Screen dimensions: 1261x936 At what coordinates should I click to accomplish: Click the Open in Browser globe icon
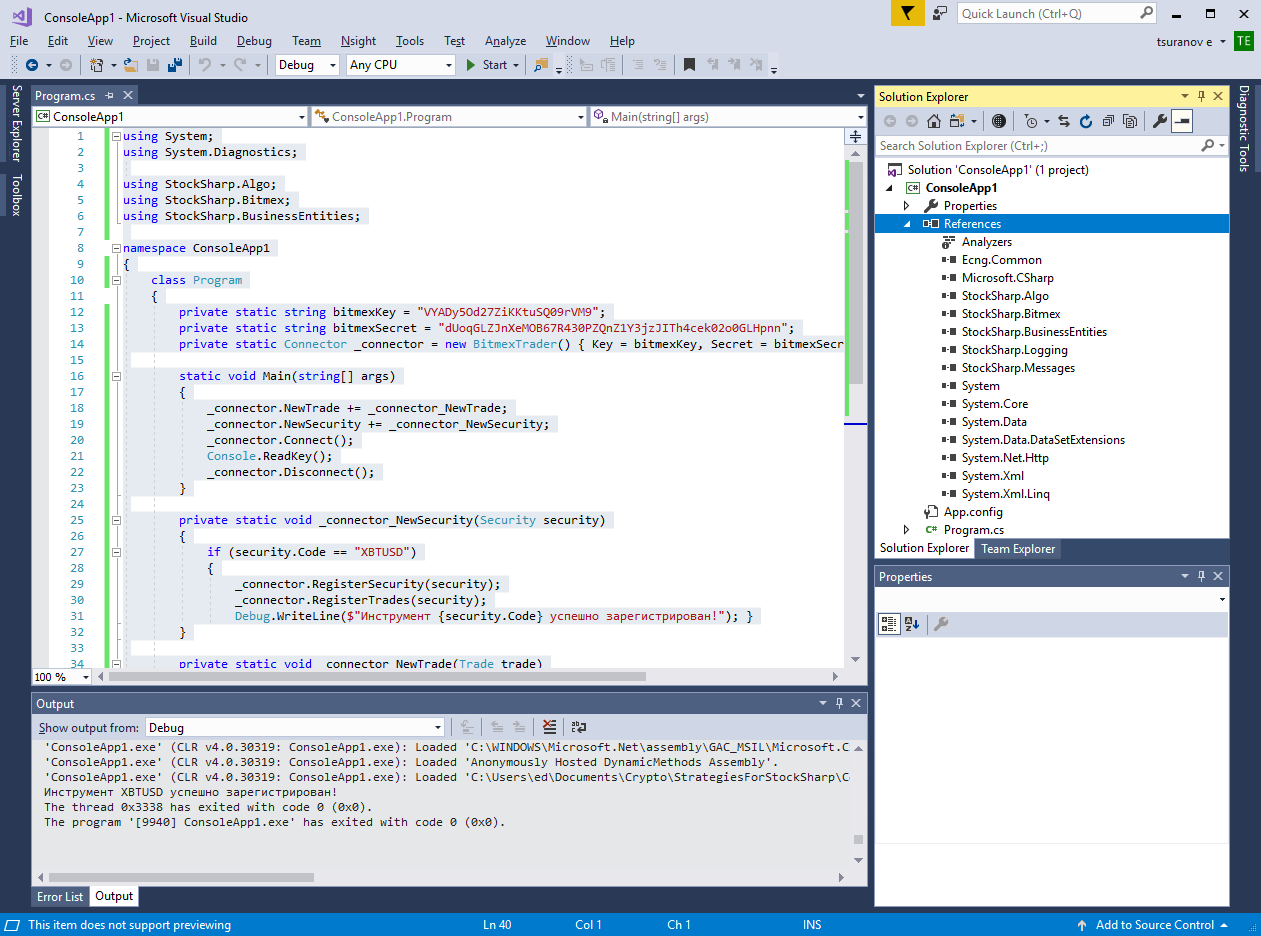tap(998, 121)
